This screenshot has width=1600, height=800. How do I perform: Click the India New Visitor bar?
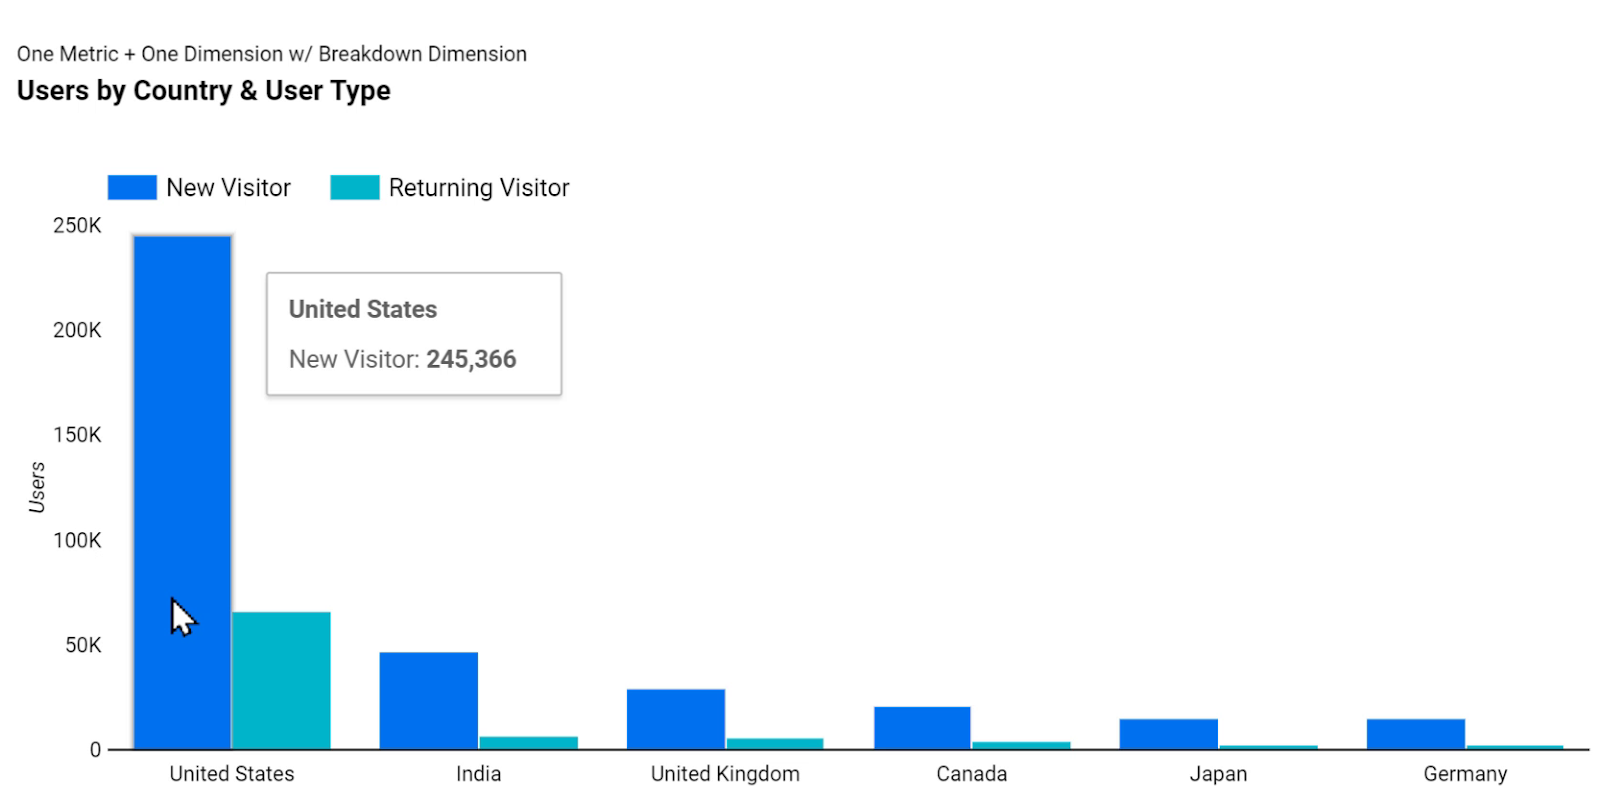[x=429, y=700]
